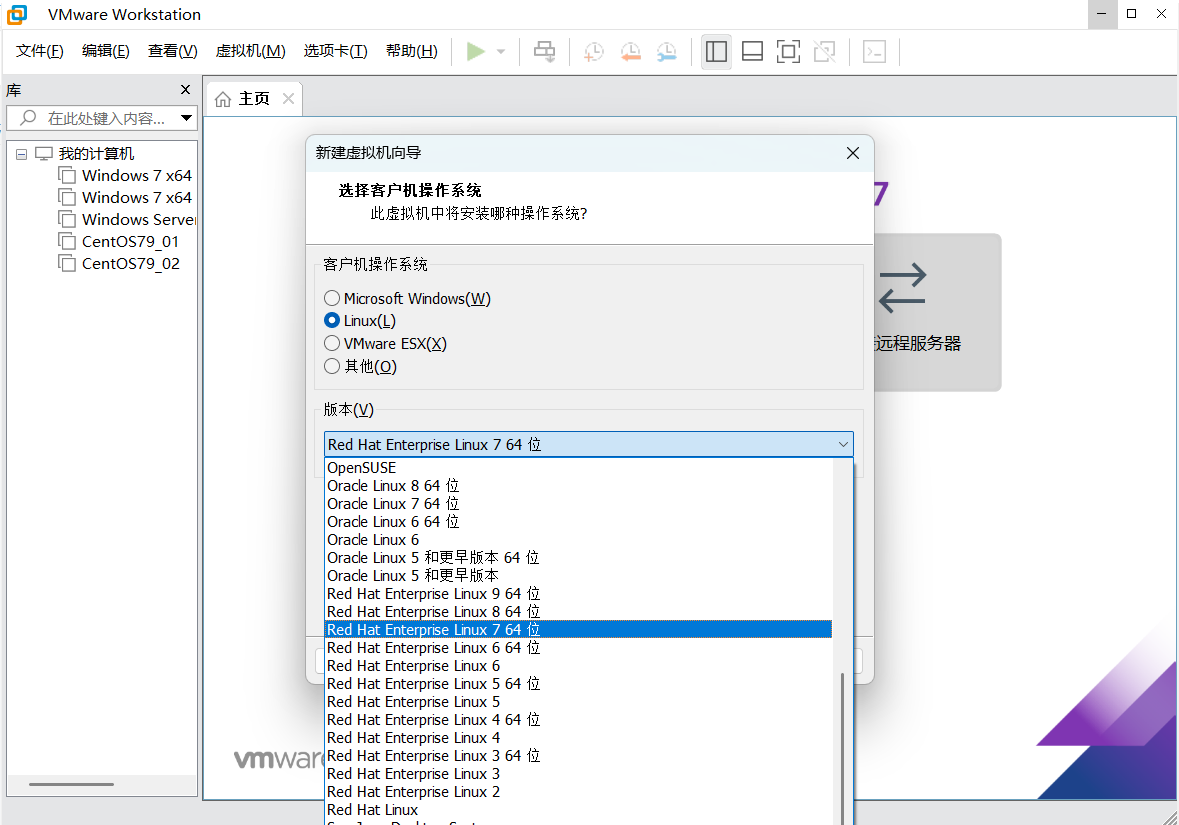Toggle the Show Library sidebar icon
This screenshot has width=1179, height=825.
(716, 52)
